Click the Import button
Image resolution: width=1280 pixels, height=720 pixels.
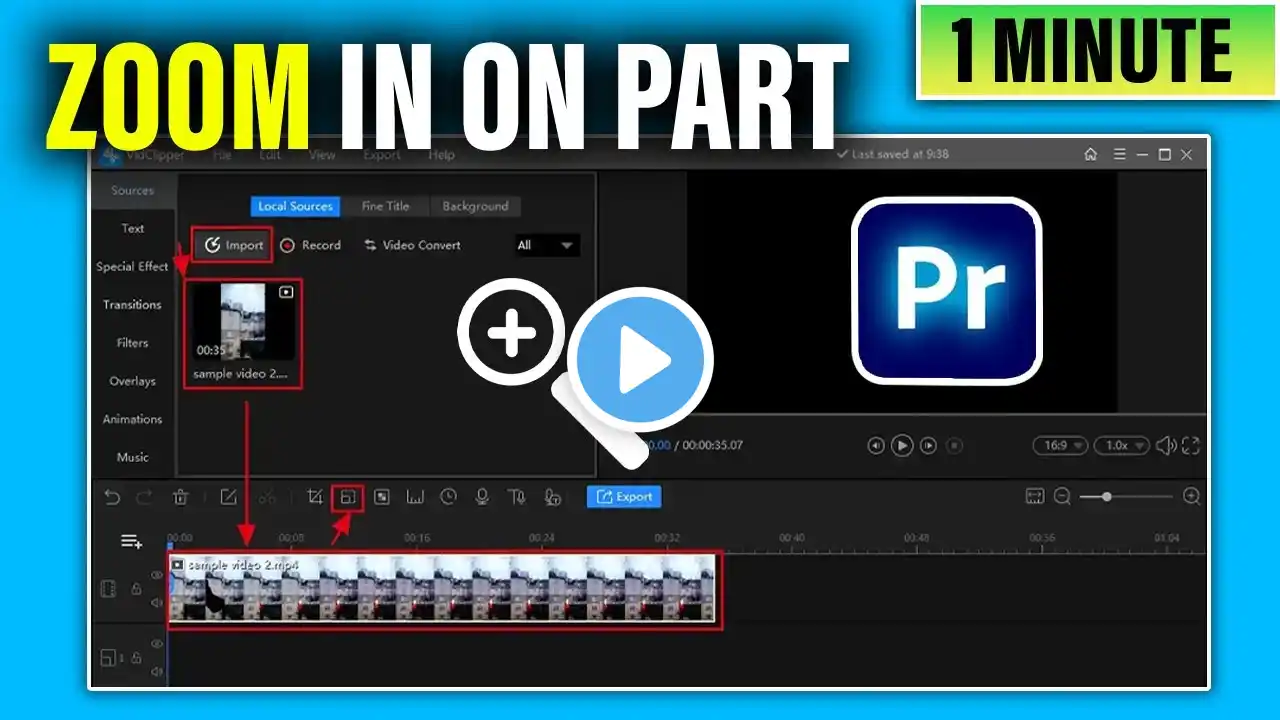tap(233, 245)
